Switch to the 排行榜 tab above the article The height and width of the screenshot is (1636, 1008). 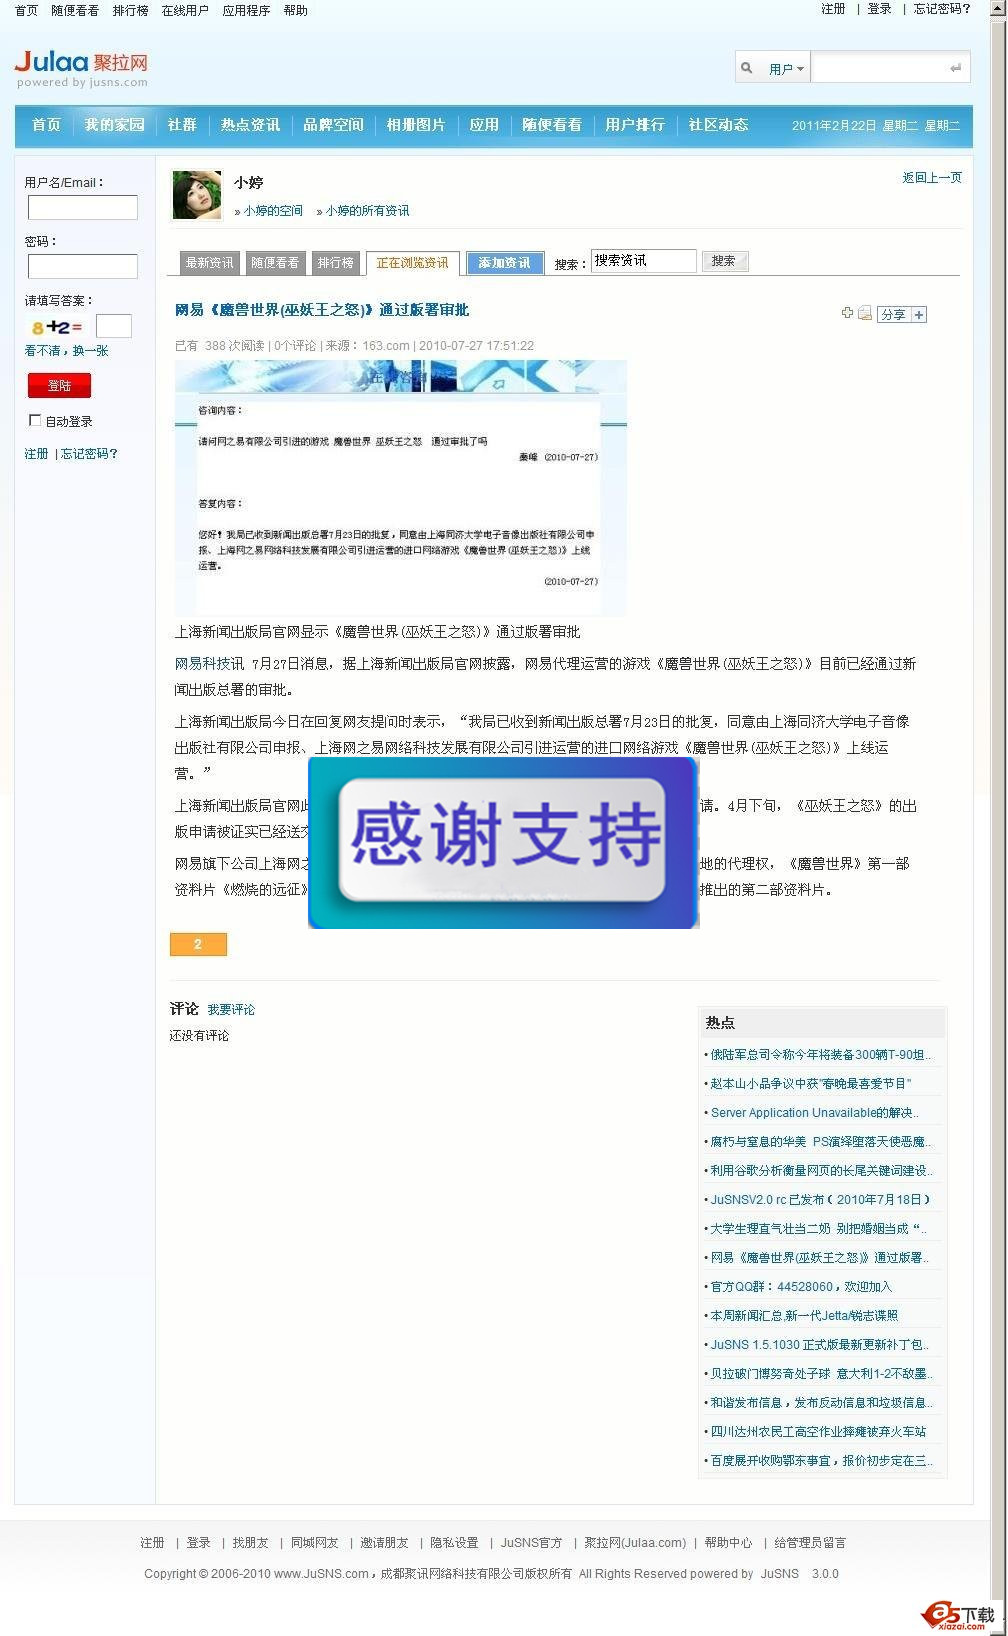pos(335,263)
